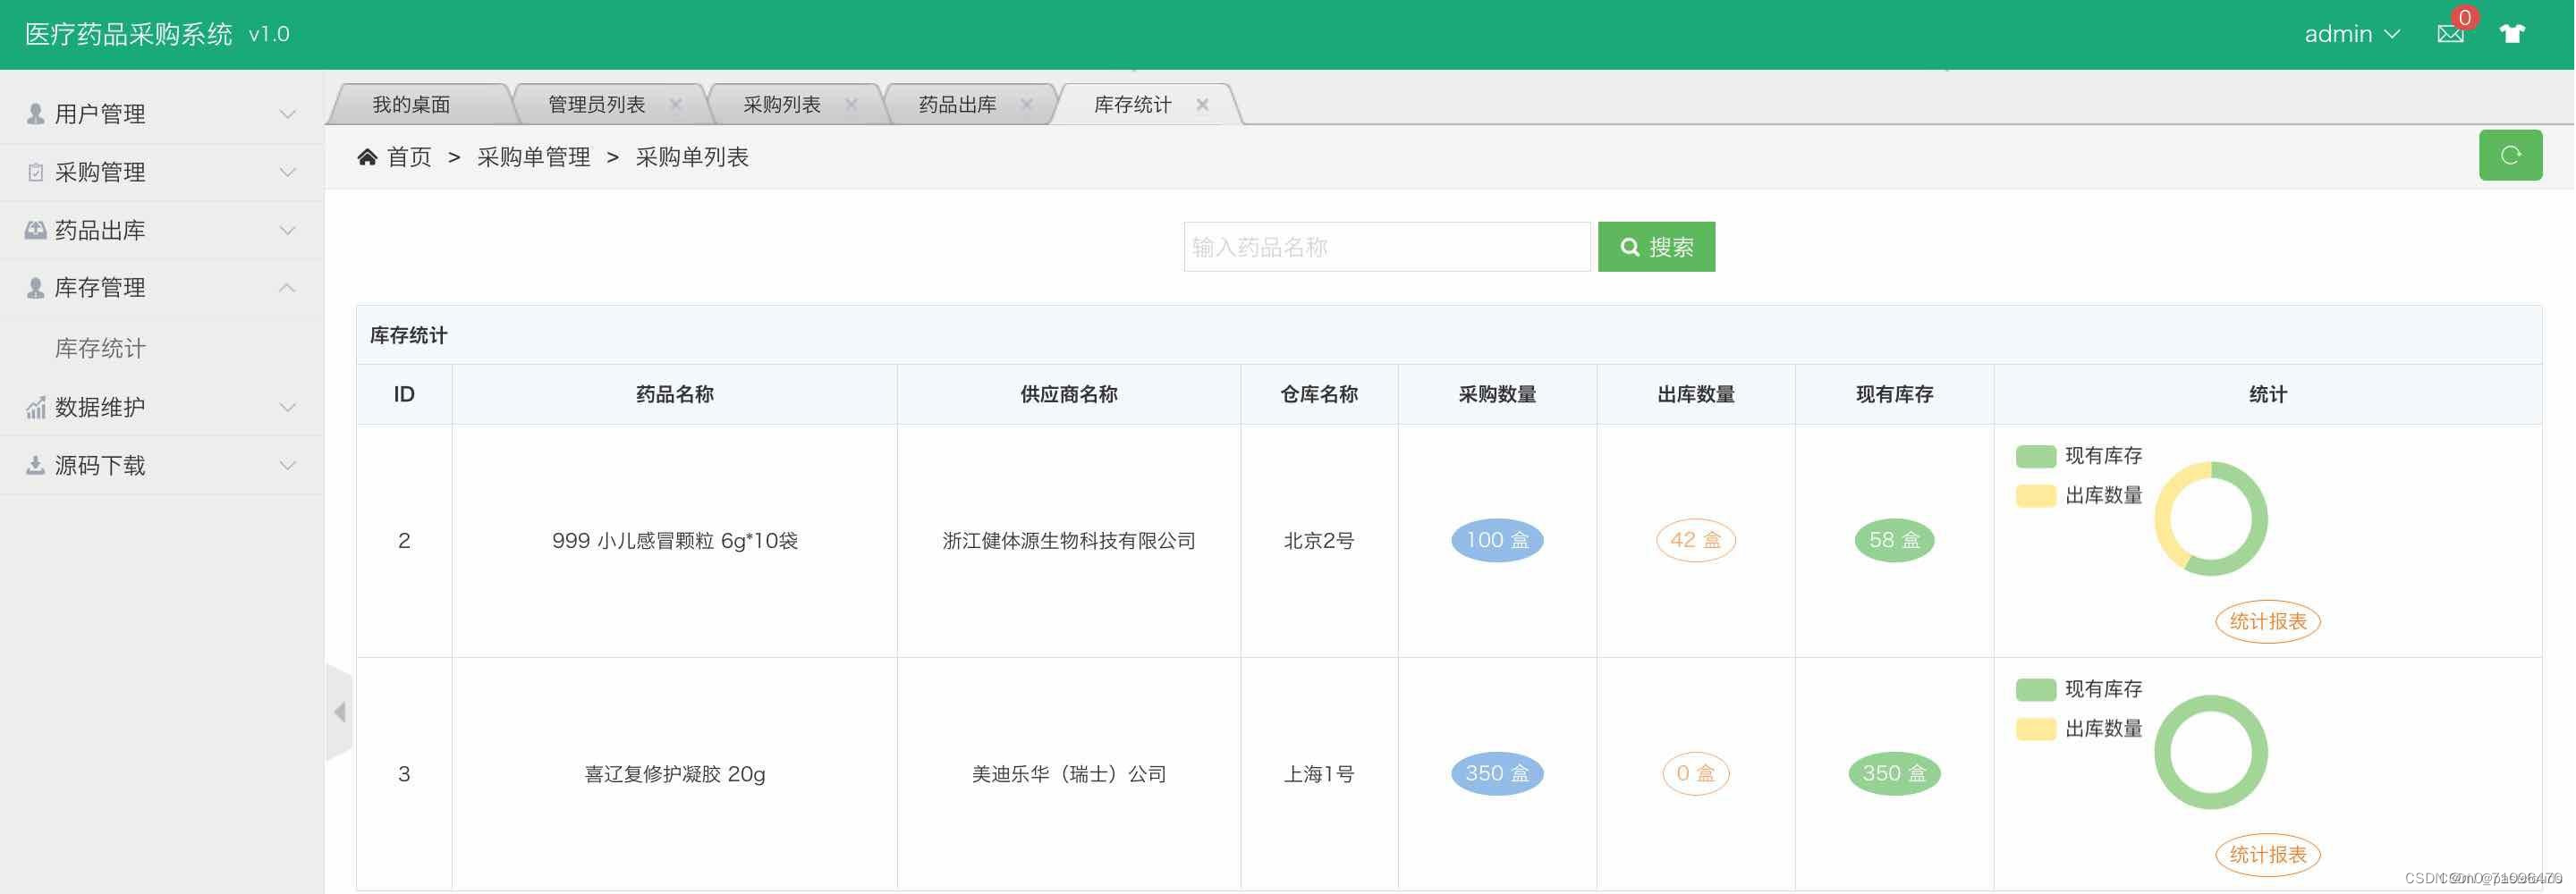This screenshot has width=2576, height=894.
Task: Click the 库存管理 inventory icon
Action: point(33,287)
